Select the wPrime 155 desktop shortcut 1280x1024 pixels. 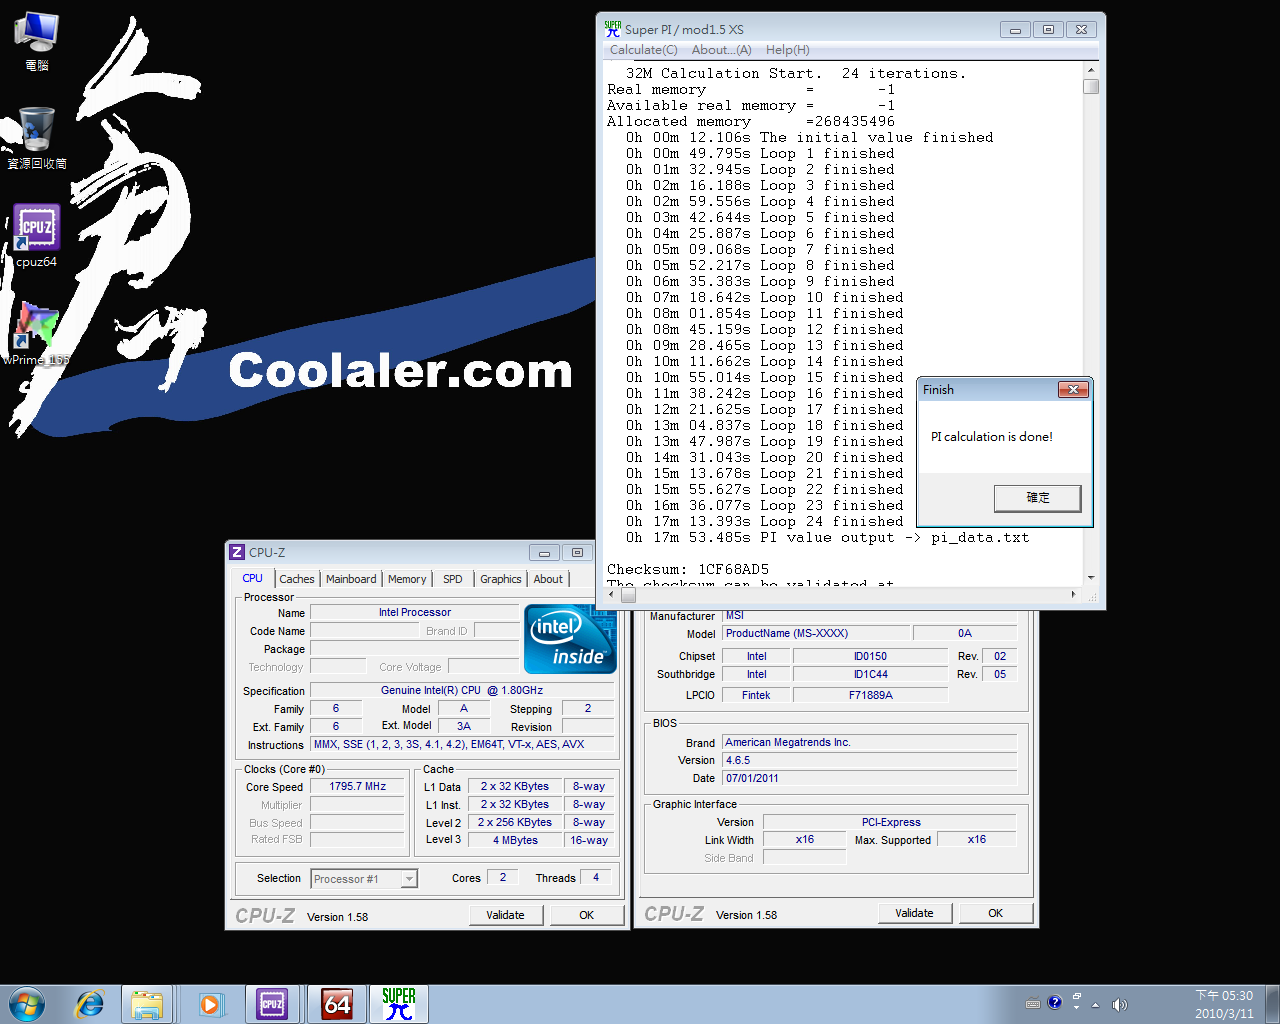click(37, 334)
